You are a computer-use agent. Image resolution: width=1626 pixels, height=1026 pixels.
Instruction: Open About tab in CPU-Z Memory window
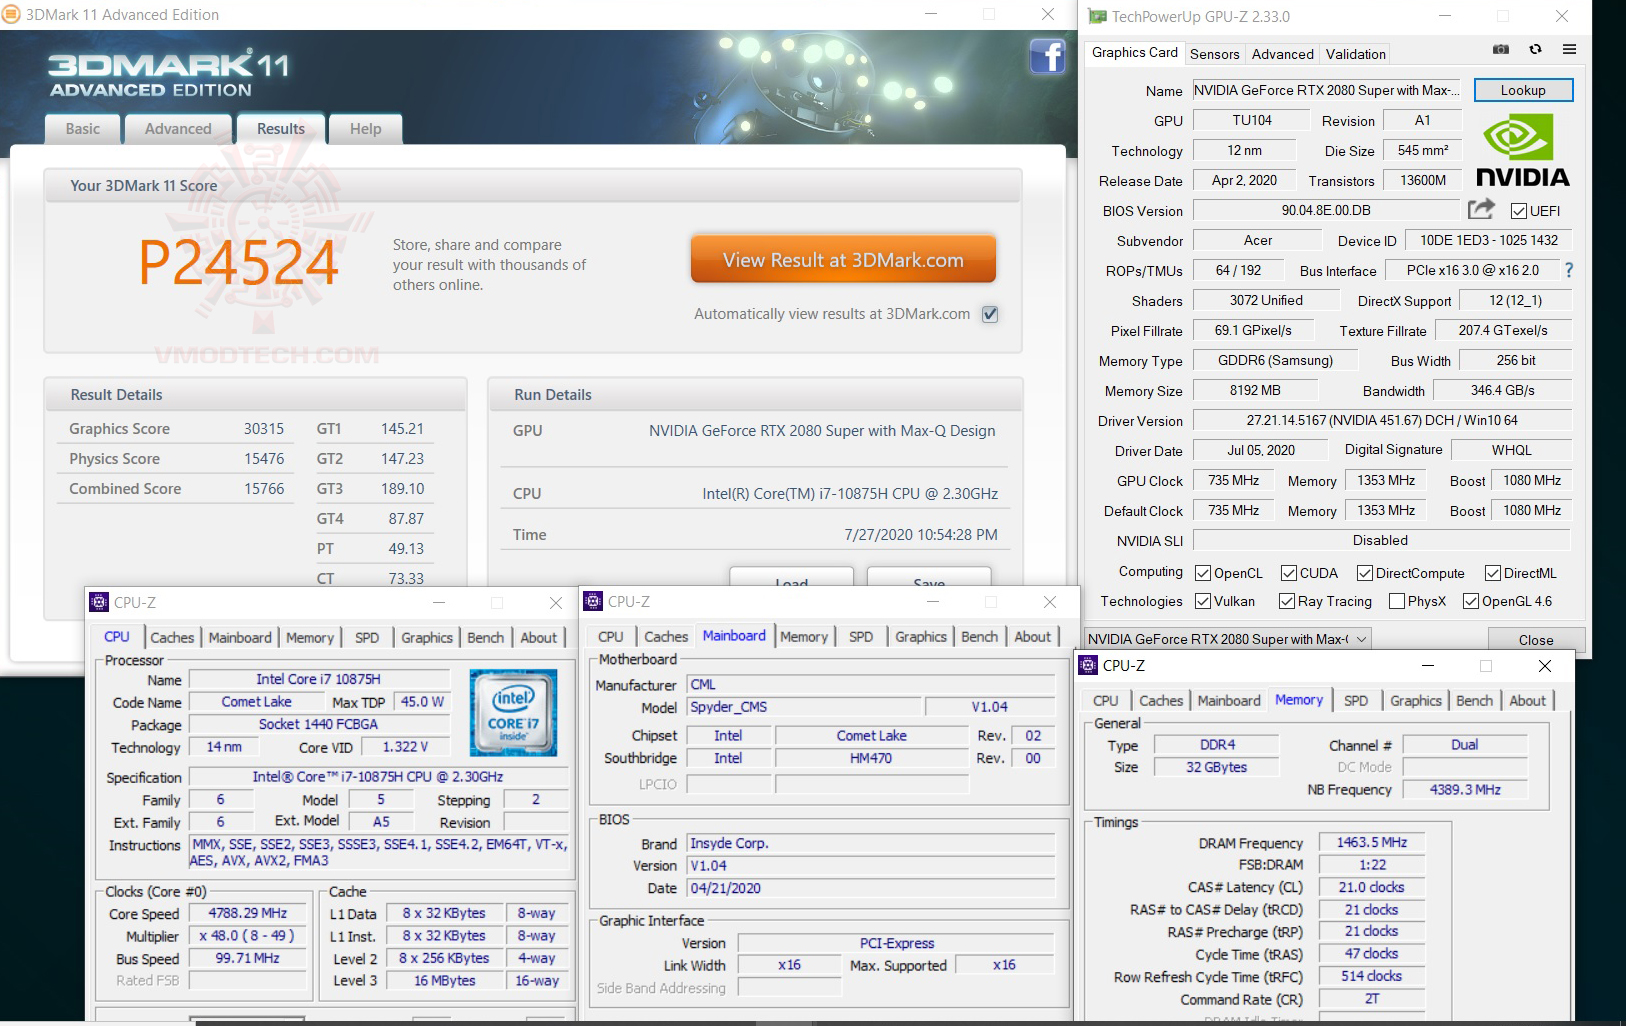(x=1527, y=701)
